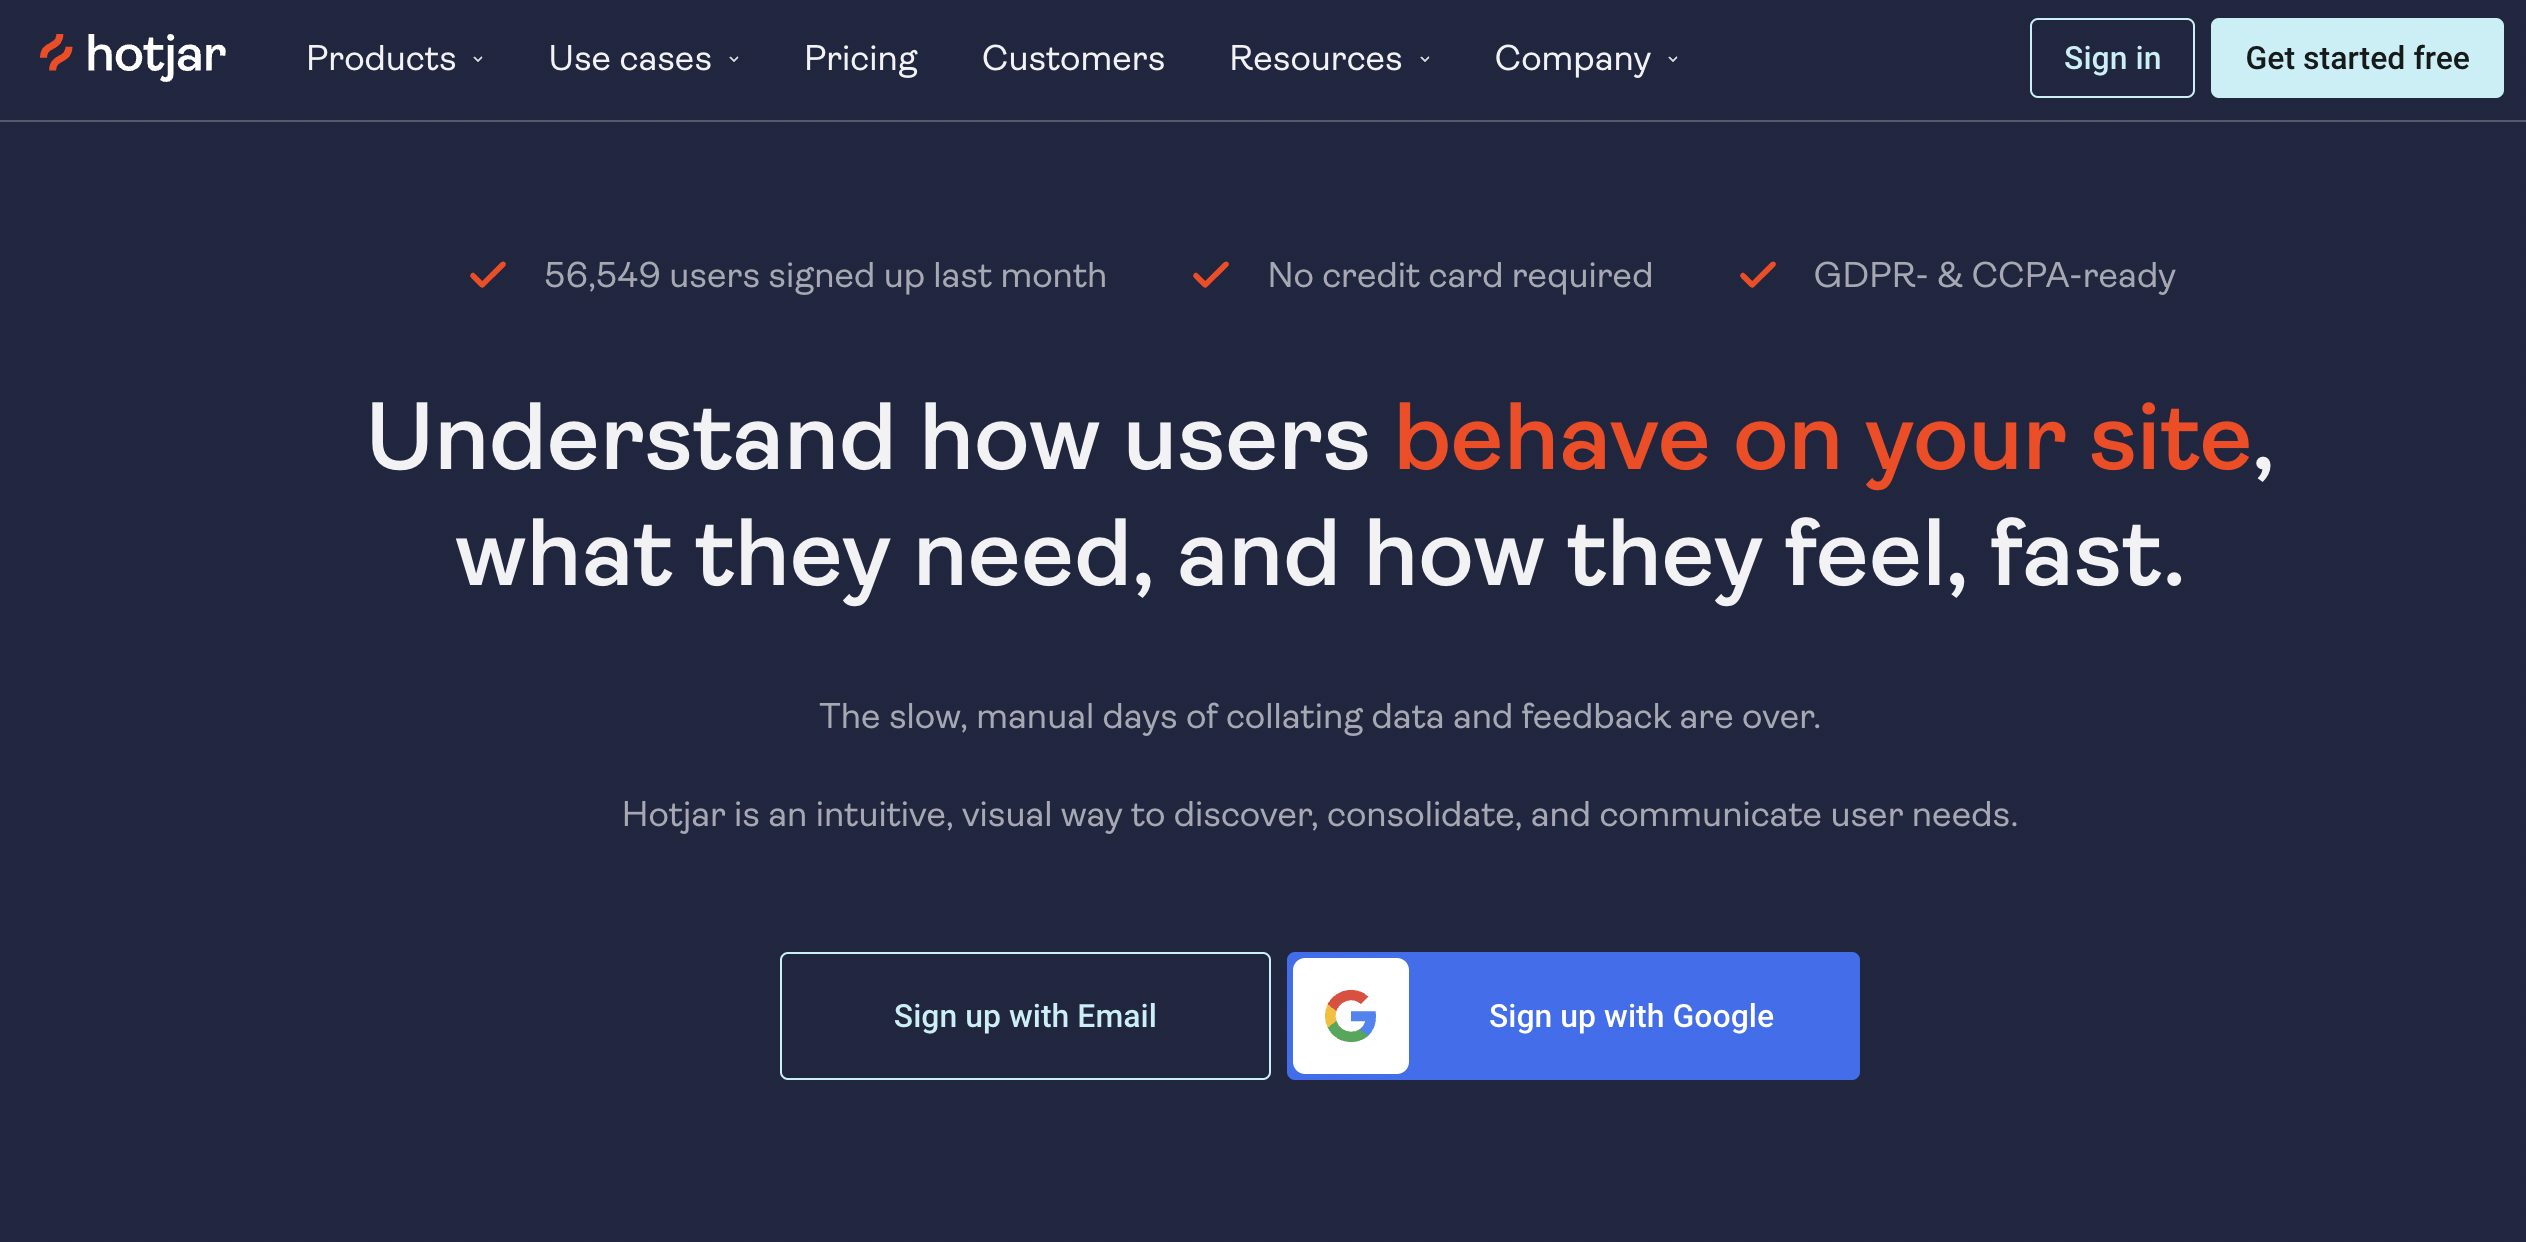
Task: Click checkmark beside users signed up text
Action: (x=488, y=275)
